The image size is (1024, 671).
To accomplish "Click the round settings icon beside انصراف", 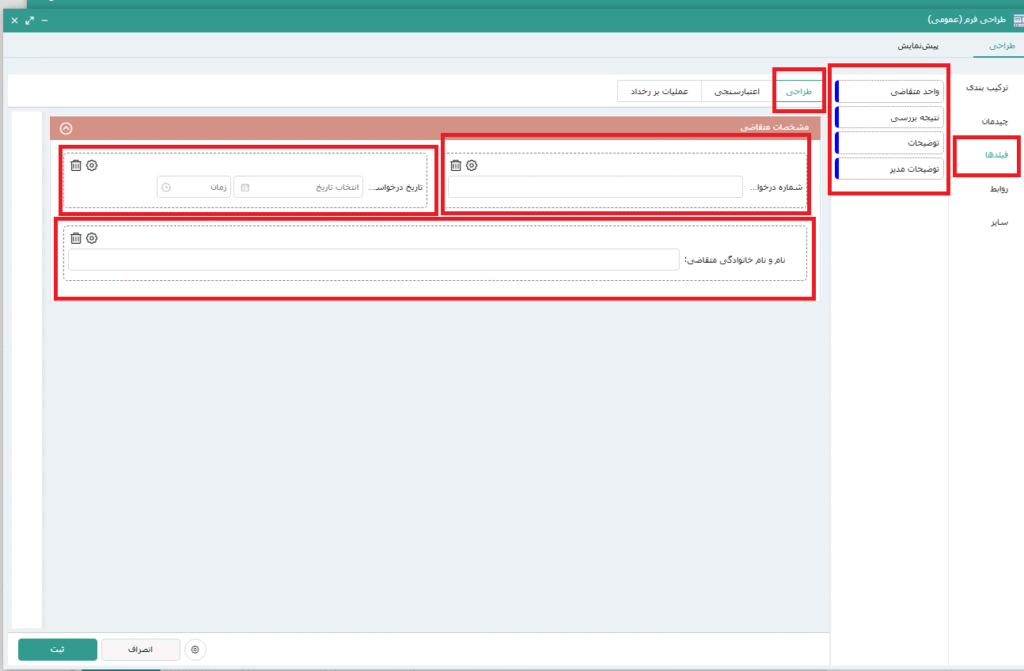I will coord(195,649).
